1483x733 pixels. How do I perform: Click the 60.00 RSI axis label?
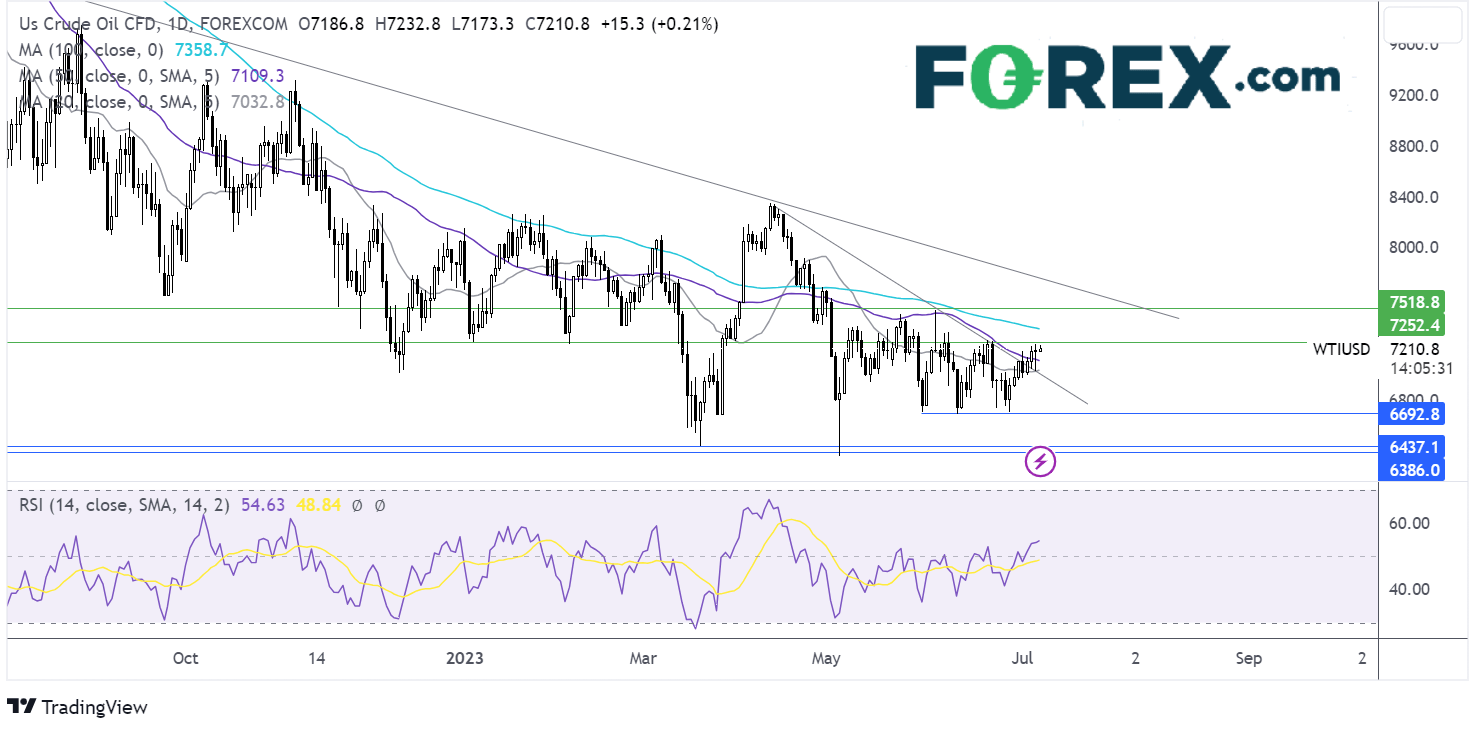coord(1408,523)
